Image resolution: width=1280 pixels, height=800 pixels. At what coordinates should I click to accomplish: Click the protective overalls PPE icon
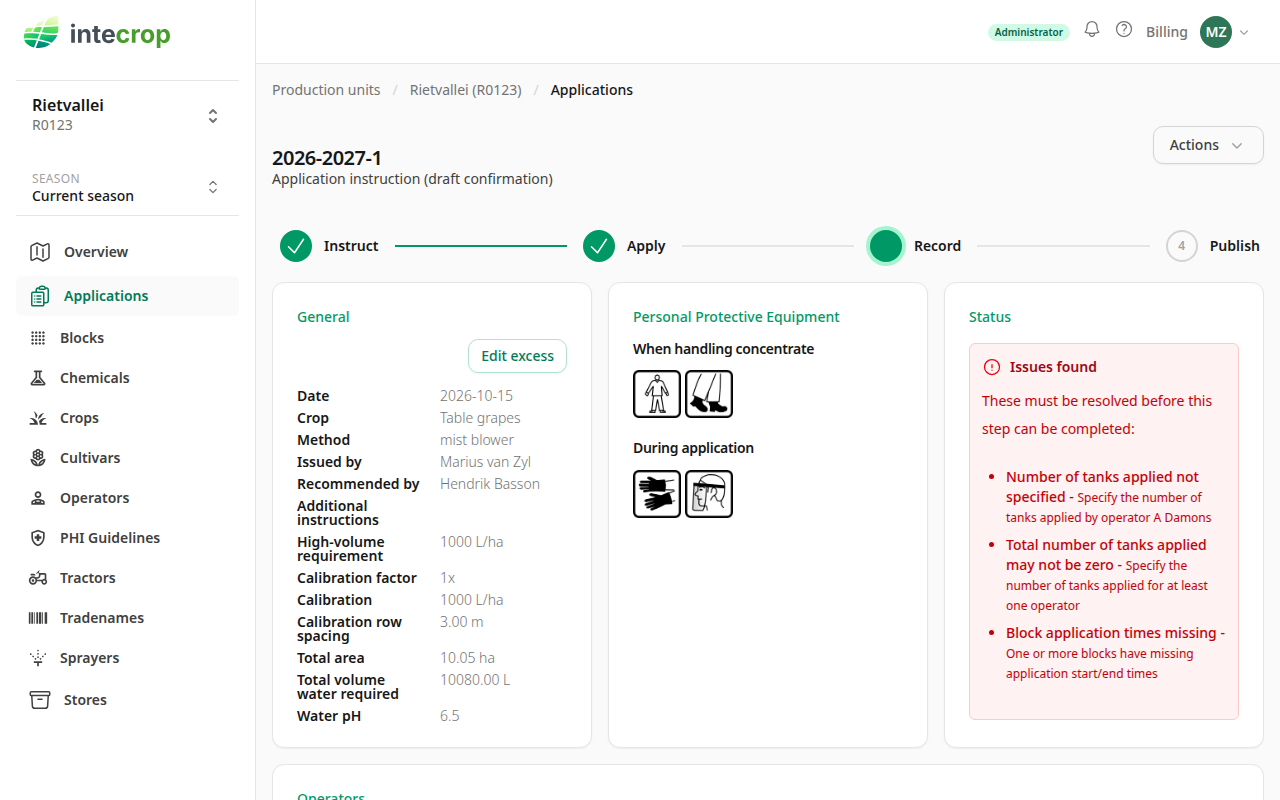[x=657, y=394]
